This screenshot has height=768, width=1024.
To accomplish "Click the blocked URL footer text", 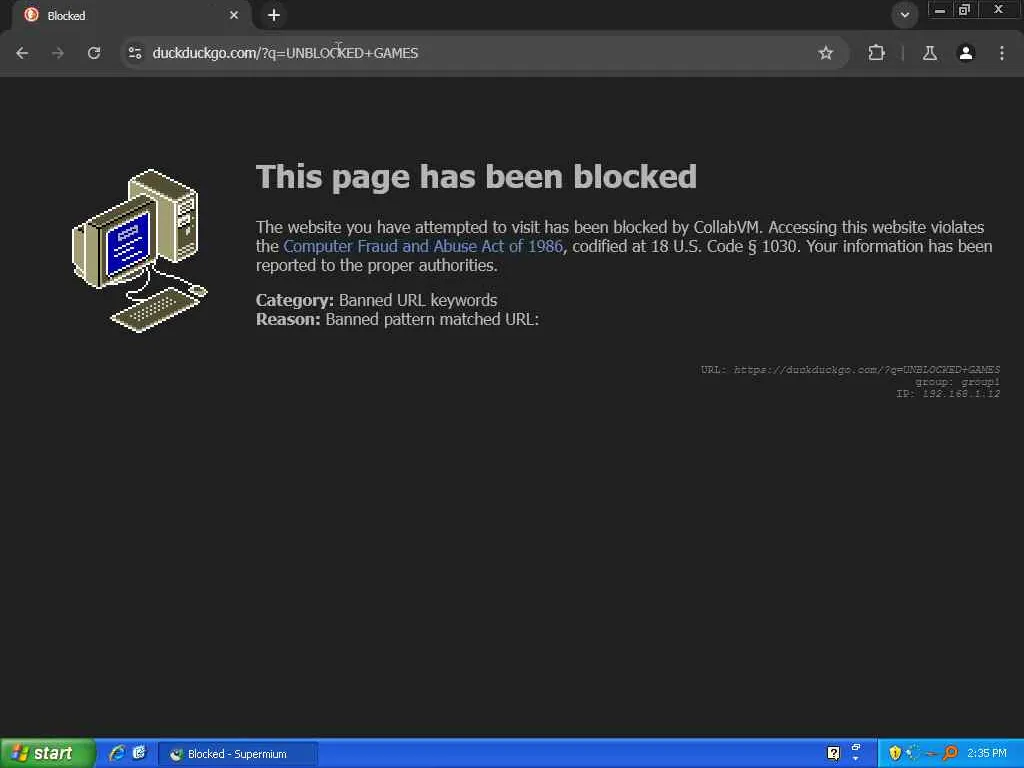I will 850,370.
